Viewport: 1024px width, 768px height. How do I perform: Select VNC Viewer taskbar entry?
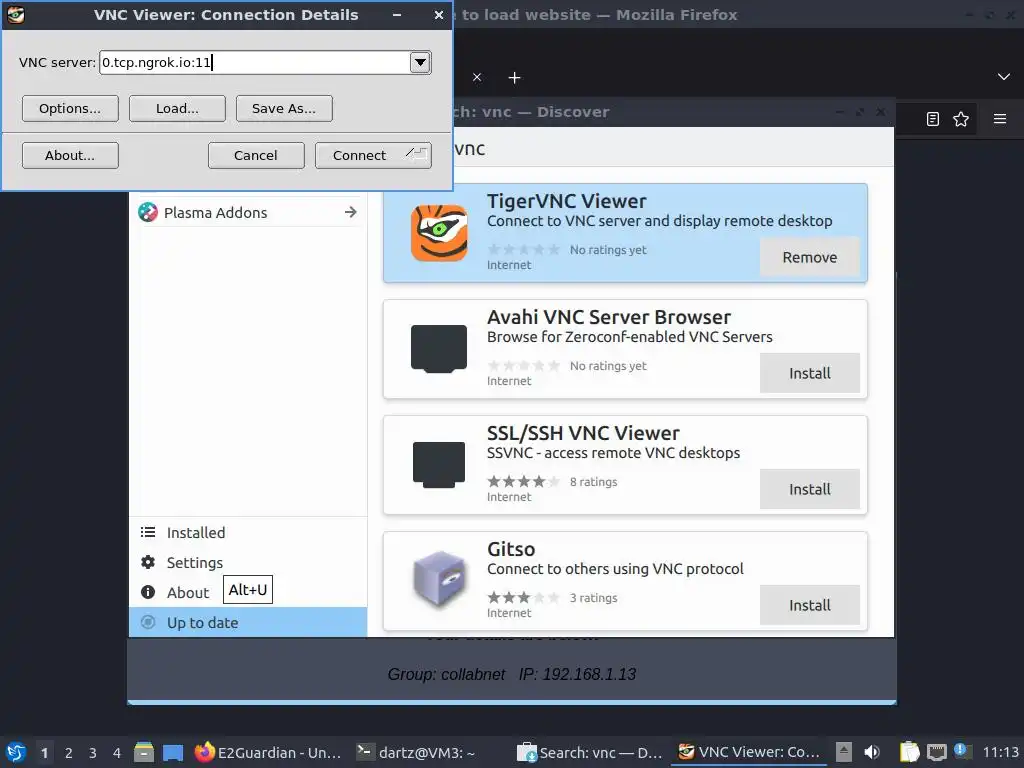(x=750, y=753)
